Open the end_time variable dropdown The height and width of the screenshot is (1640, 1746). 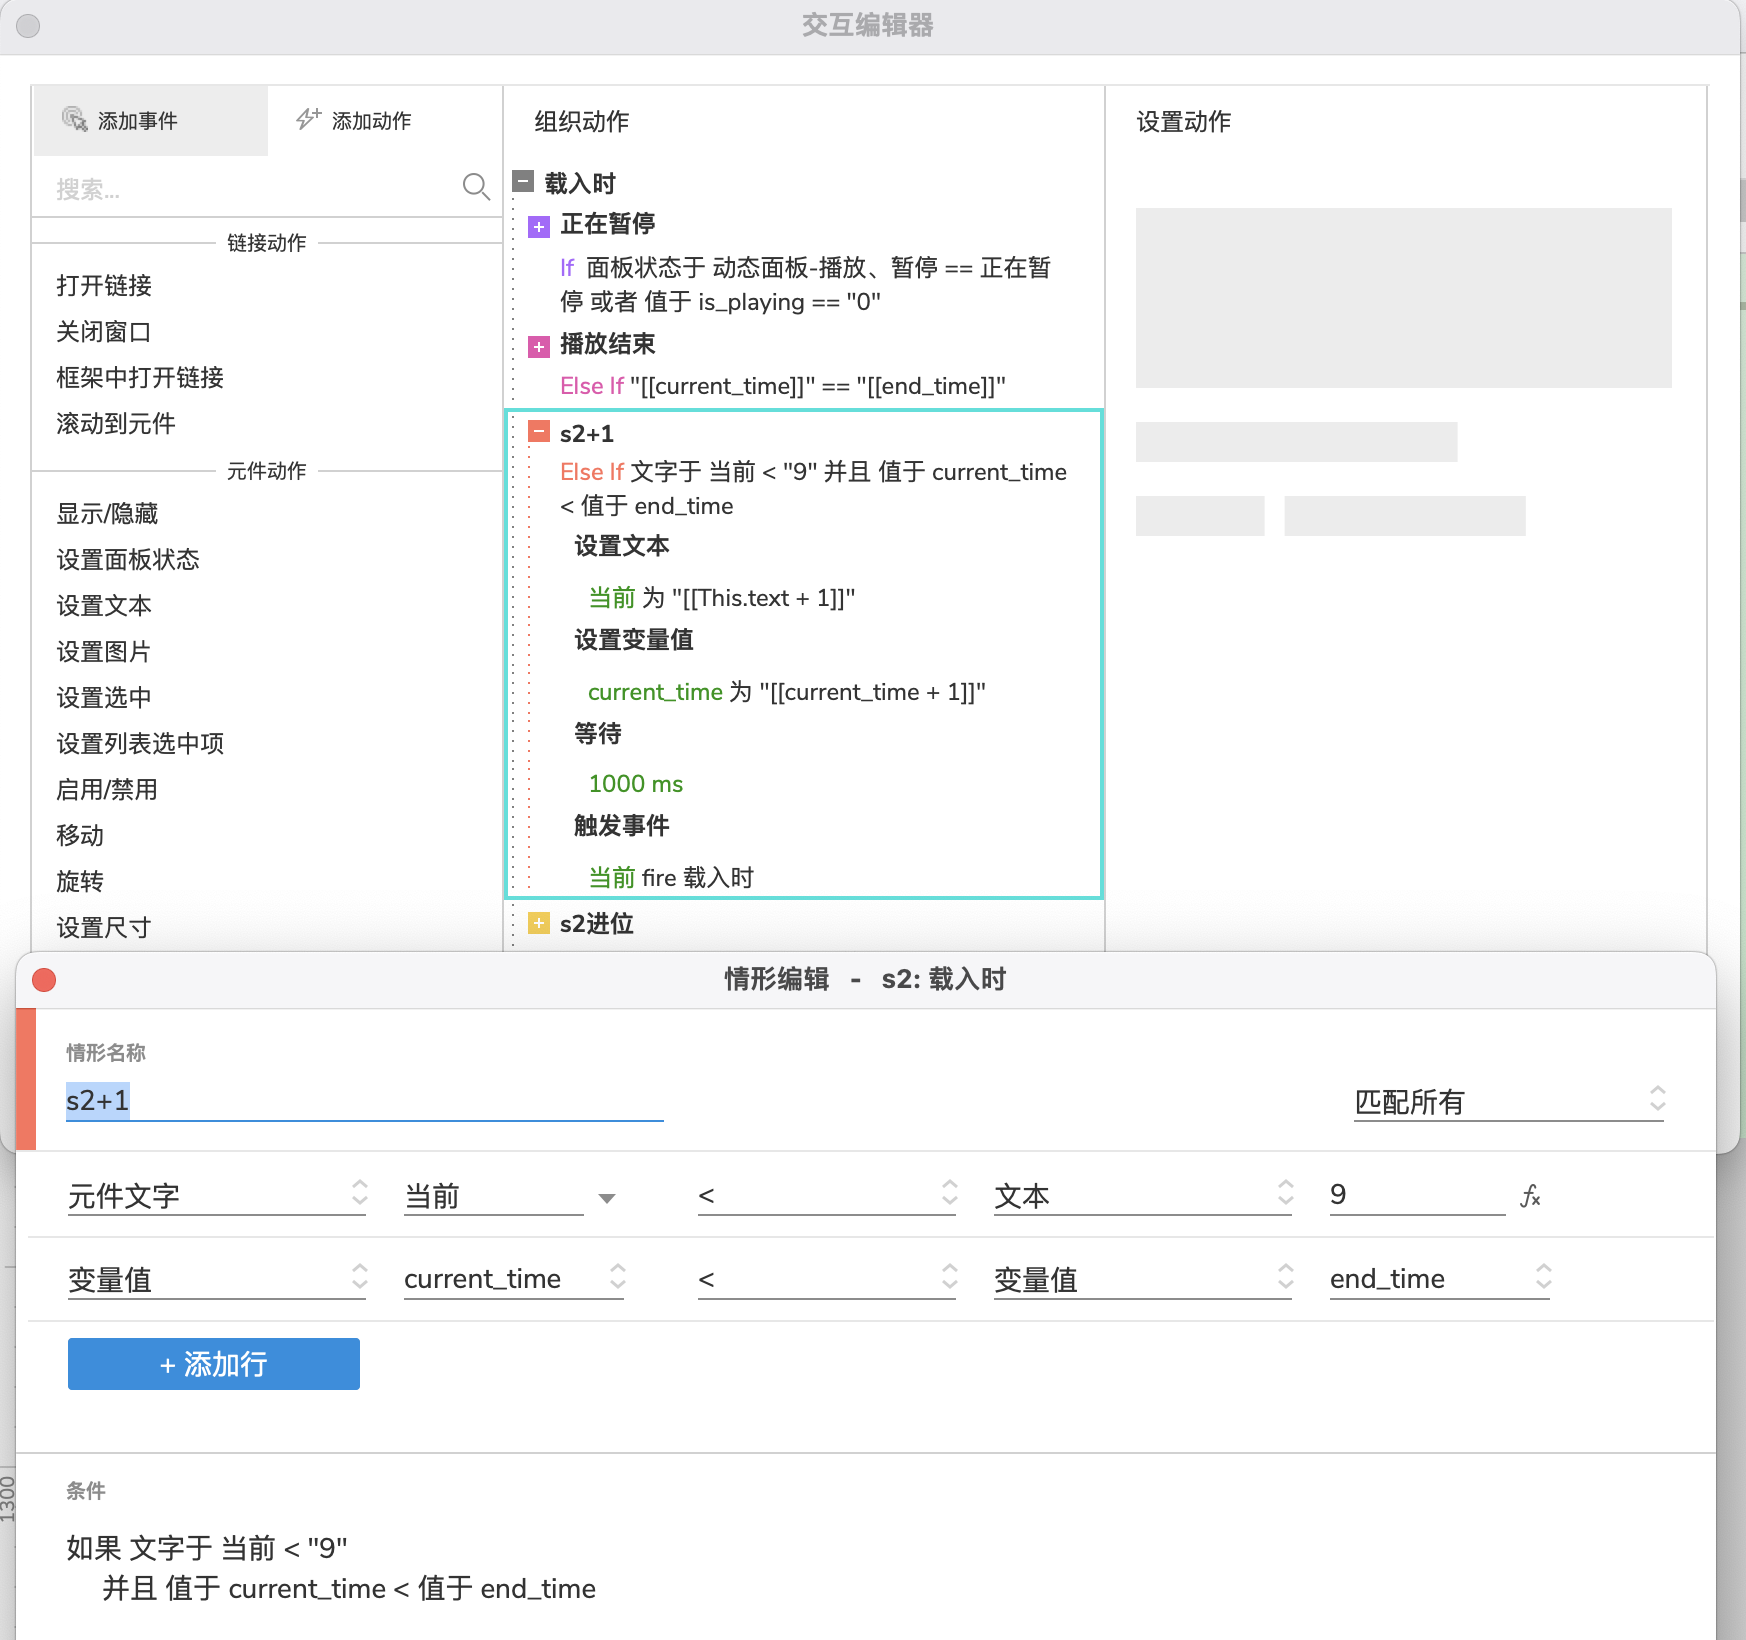pyautogui.click(x=1440, y=1279)
